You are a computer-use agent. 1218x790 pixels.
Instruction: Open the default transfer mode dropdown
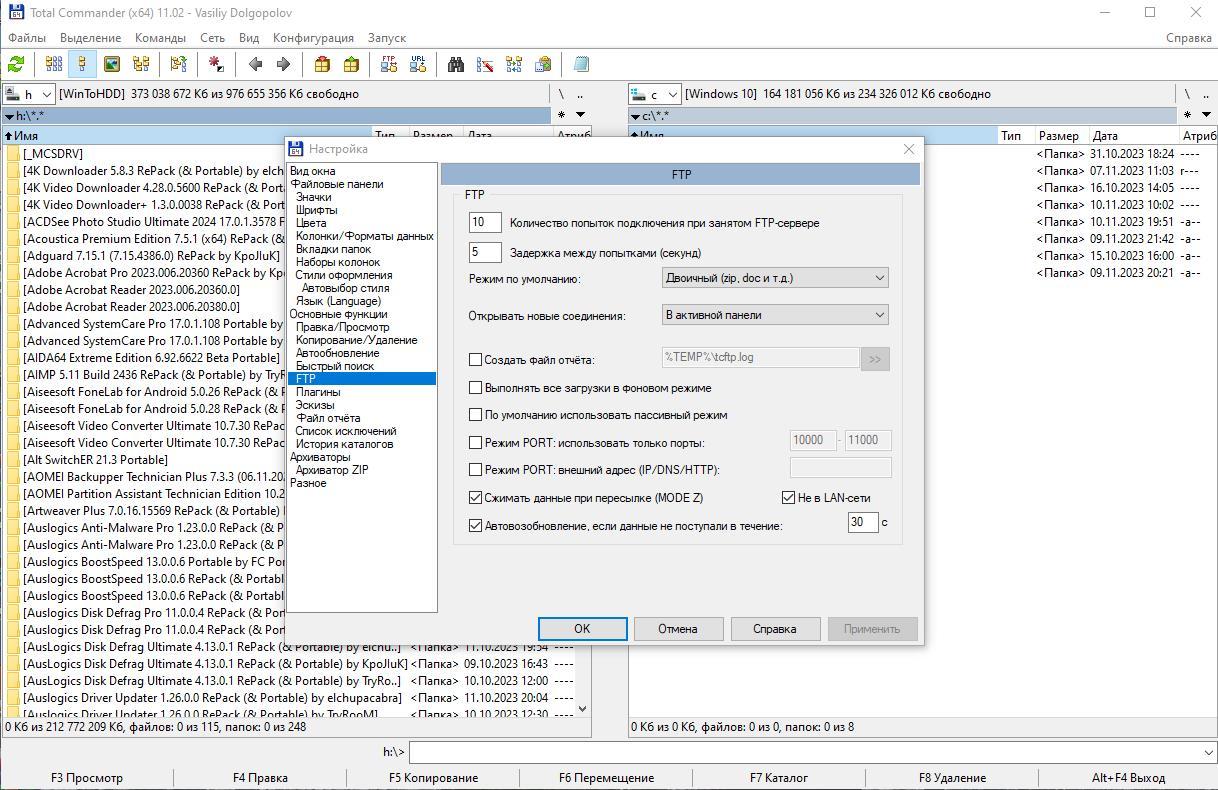point(775,278)
